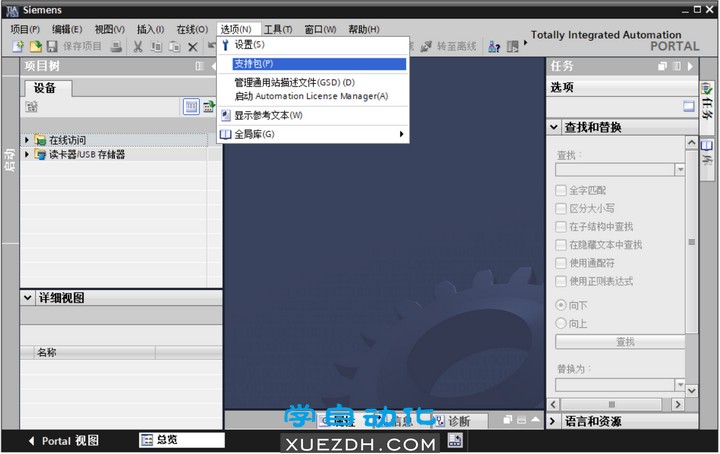
Task: Open the 替换为 combo box dropdown arrow
Action: point(680,384)
